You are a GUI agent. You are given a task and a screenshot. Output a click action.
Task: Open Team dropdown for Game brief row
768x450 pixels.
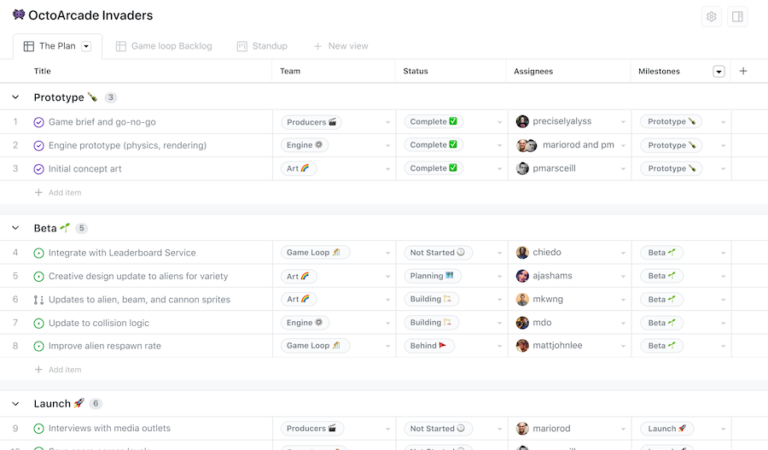click(387, 122)
